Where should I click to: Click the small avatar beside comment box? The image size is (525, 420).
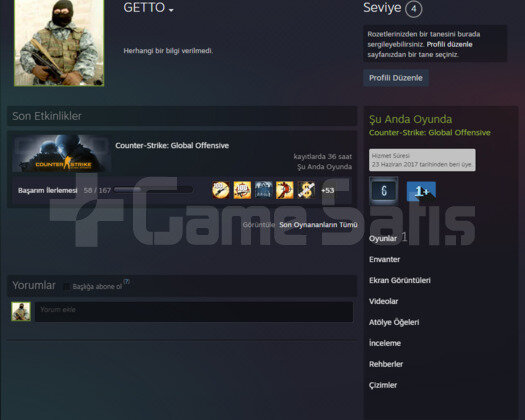(x=21, y=311)
